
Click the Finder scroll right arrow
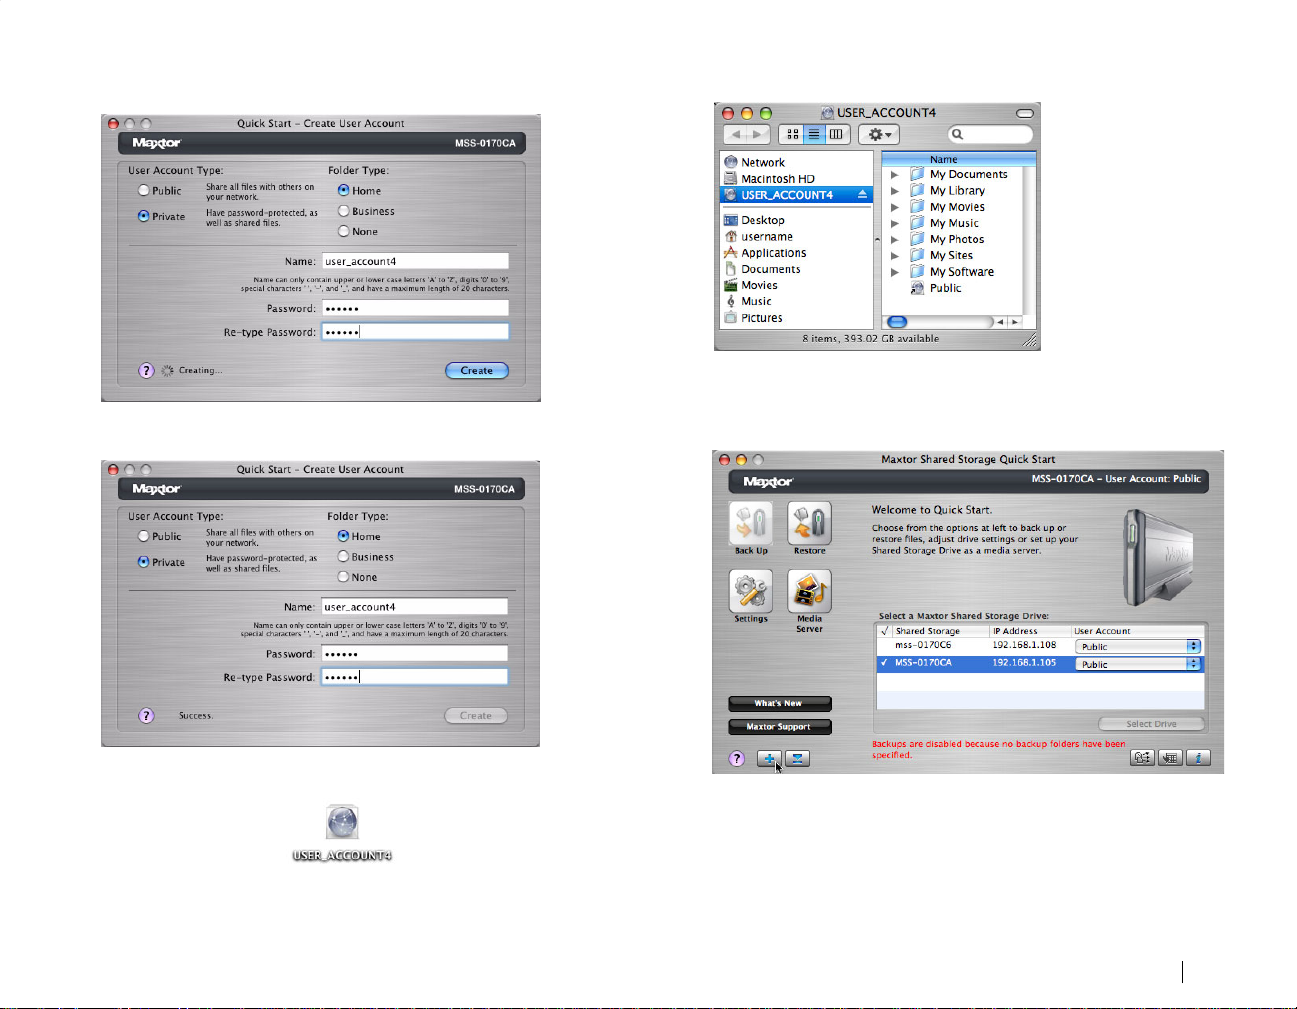pos(1015,322)
